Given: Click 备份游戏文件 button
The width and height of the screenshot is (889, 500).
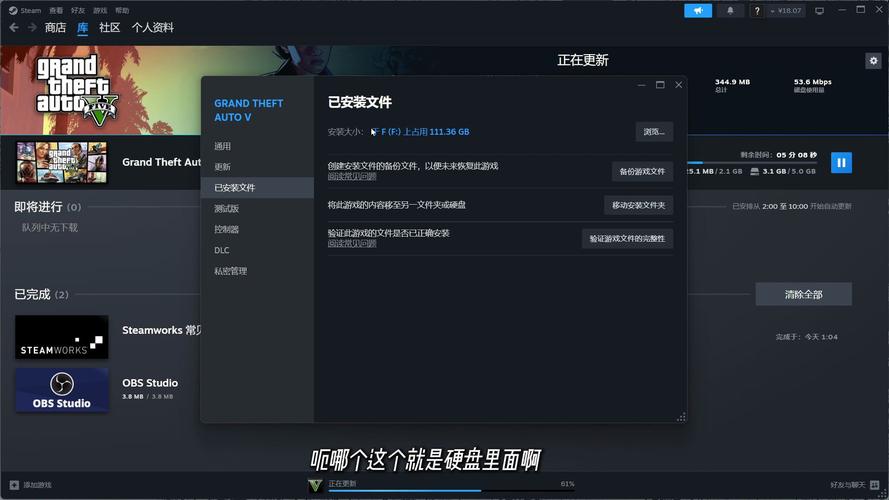Looking at the screenshot, I should (642, 172).
